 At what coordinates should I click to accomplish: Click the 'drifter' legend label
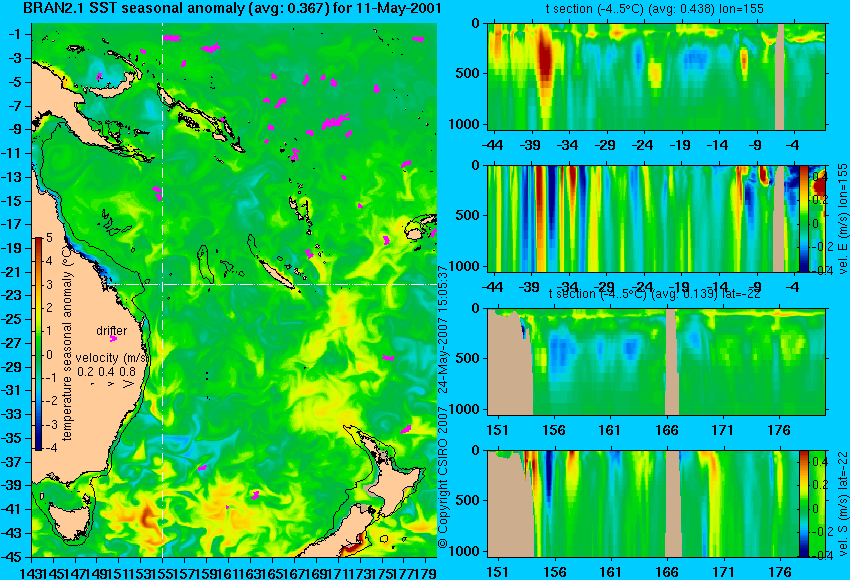[x=112, y=331]
